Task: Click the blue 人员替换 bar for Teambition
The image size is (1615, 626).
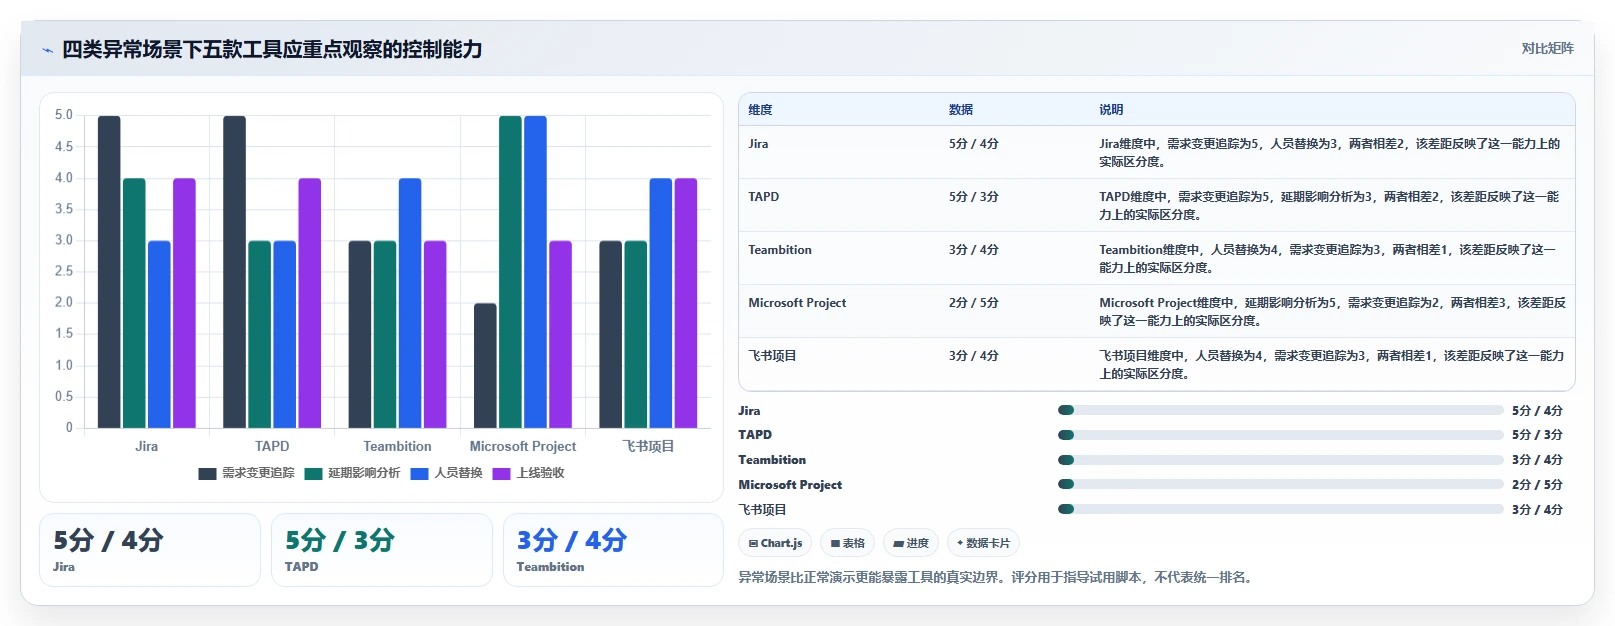Action: (x=410, y=303)
